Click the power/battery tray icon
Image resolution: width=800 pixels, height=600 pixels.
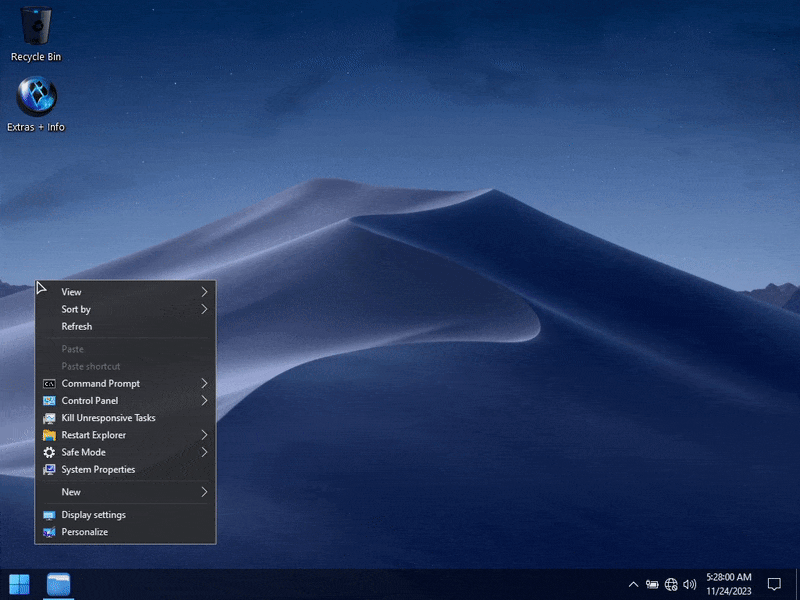pyautogui.click(x=652, y=585)
